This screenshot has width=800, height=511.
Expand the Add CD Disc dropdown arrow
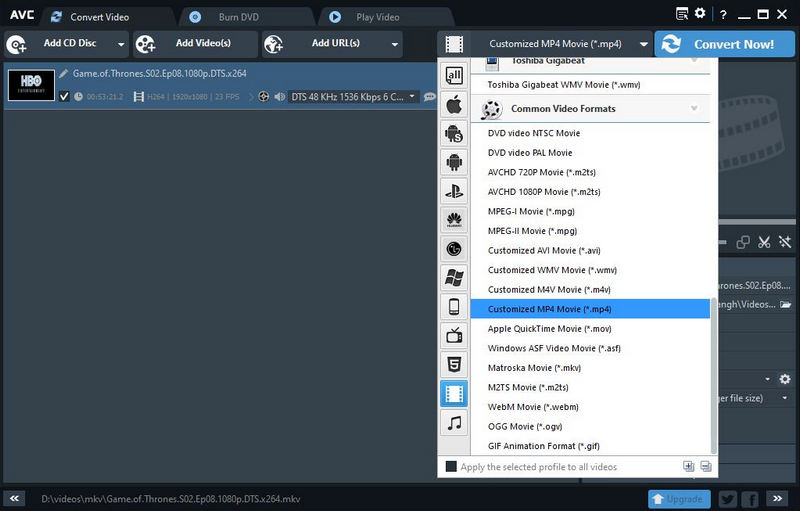tap(121, 45)
